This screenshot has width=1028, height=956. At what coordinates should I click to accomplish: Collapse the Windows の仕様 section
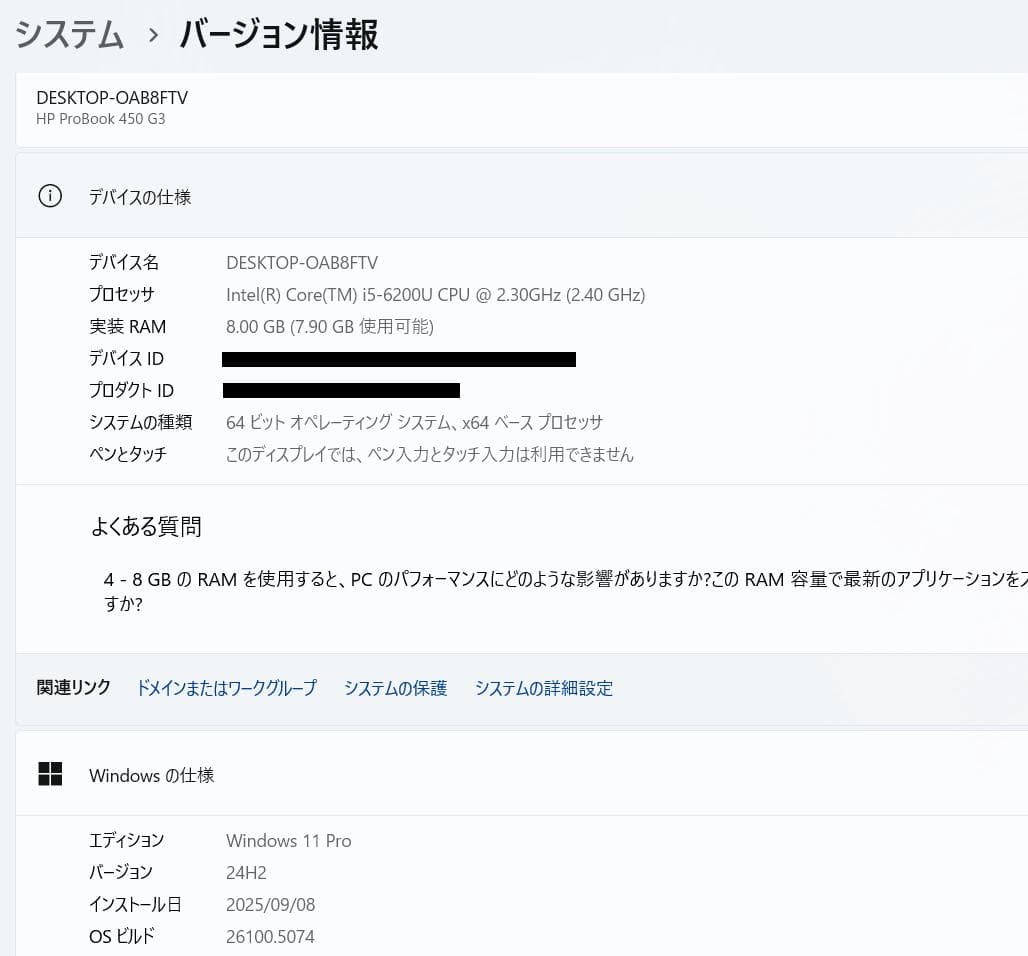click(x=151, y=775)
